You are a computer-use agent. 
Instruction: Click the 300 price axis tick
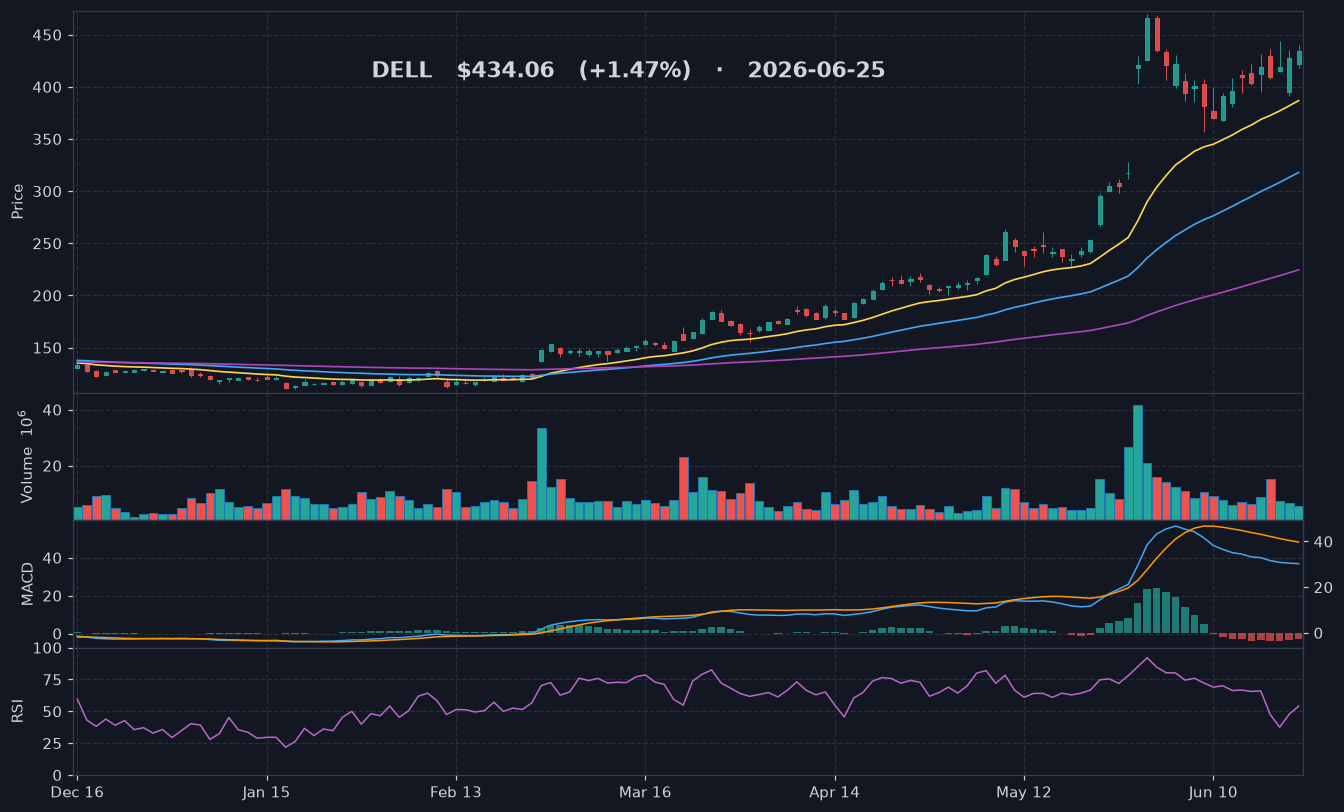click(49, 192)
